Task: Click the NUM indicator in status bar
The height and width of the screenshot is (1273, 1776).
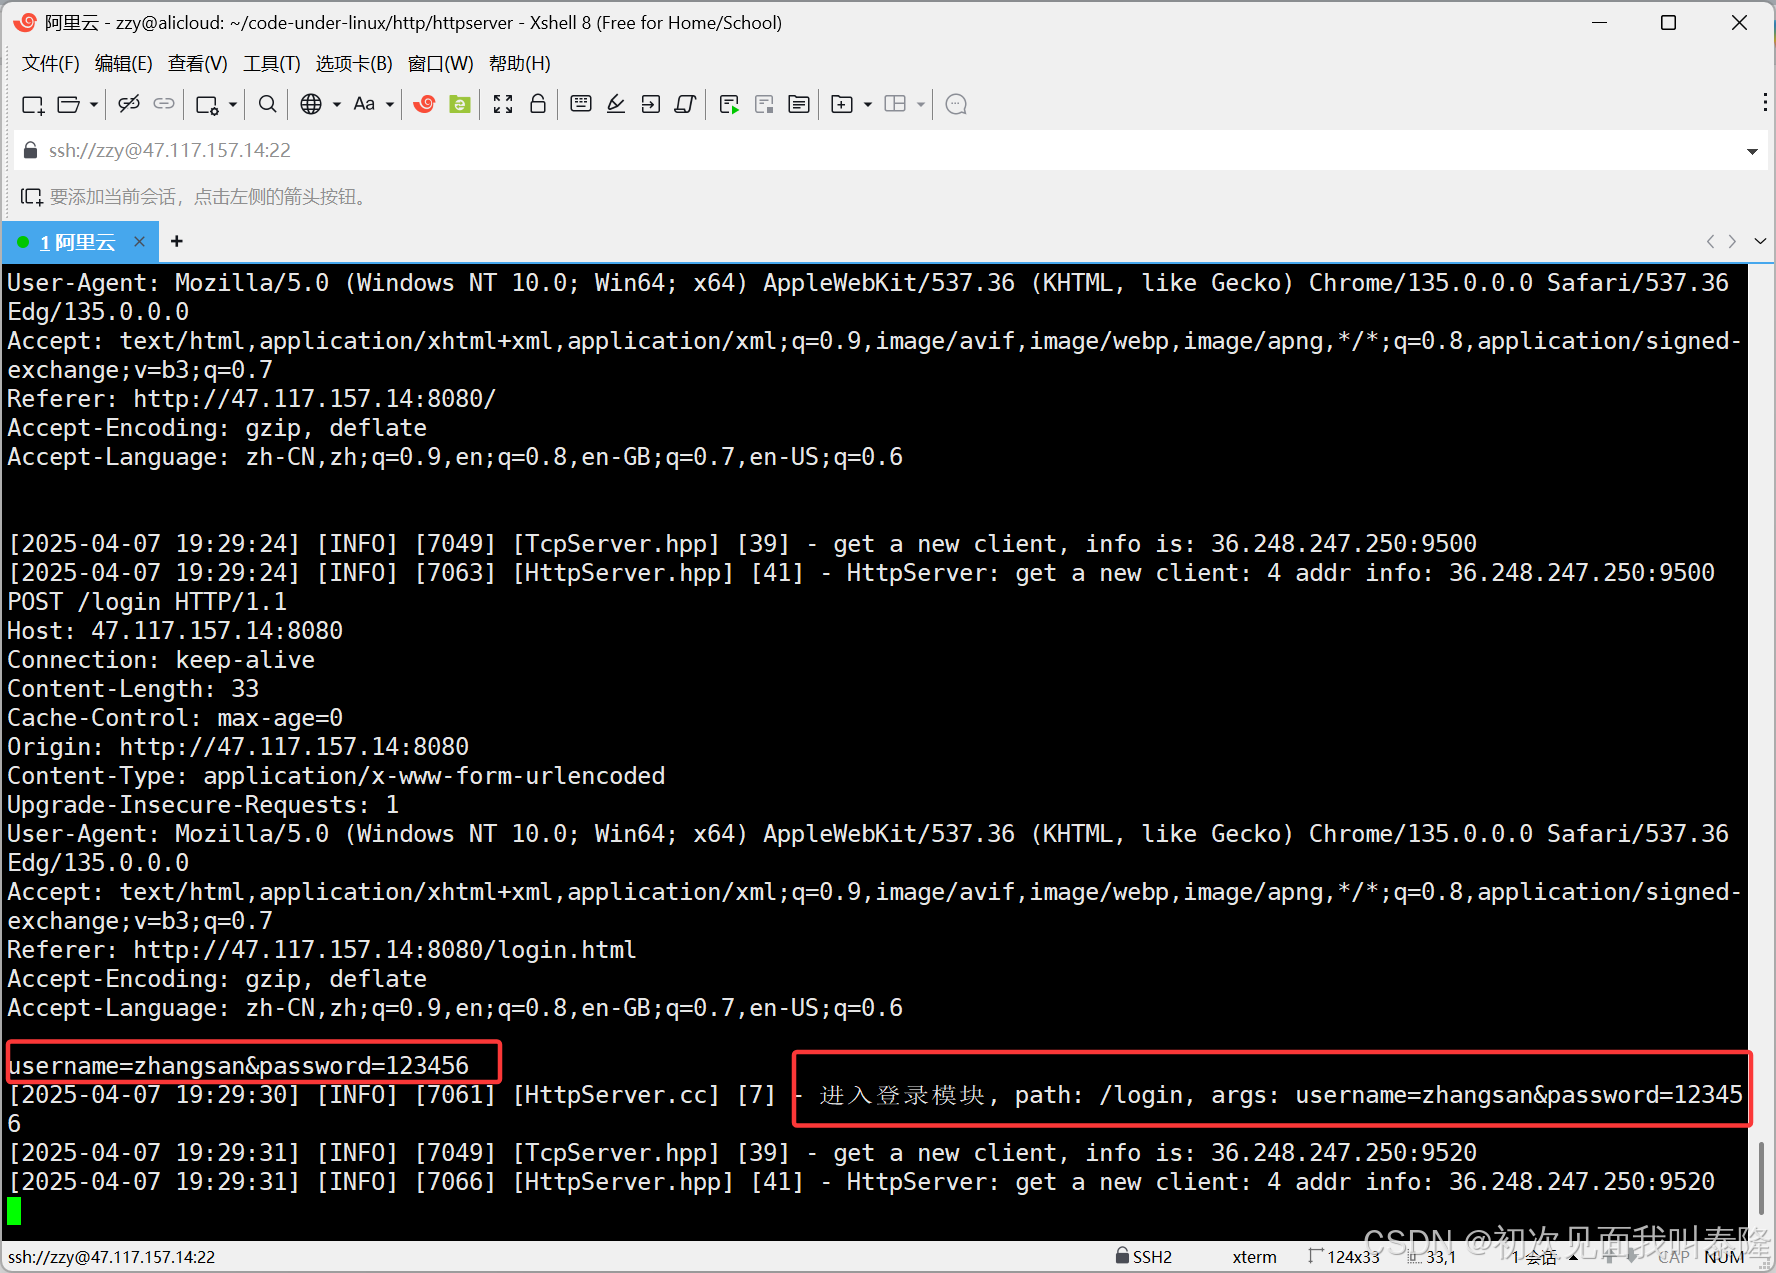Action: (1724, 1257)
